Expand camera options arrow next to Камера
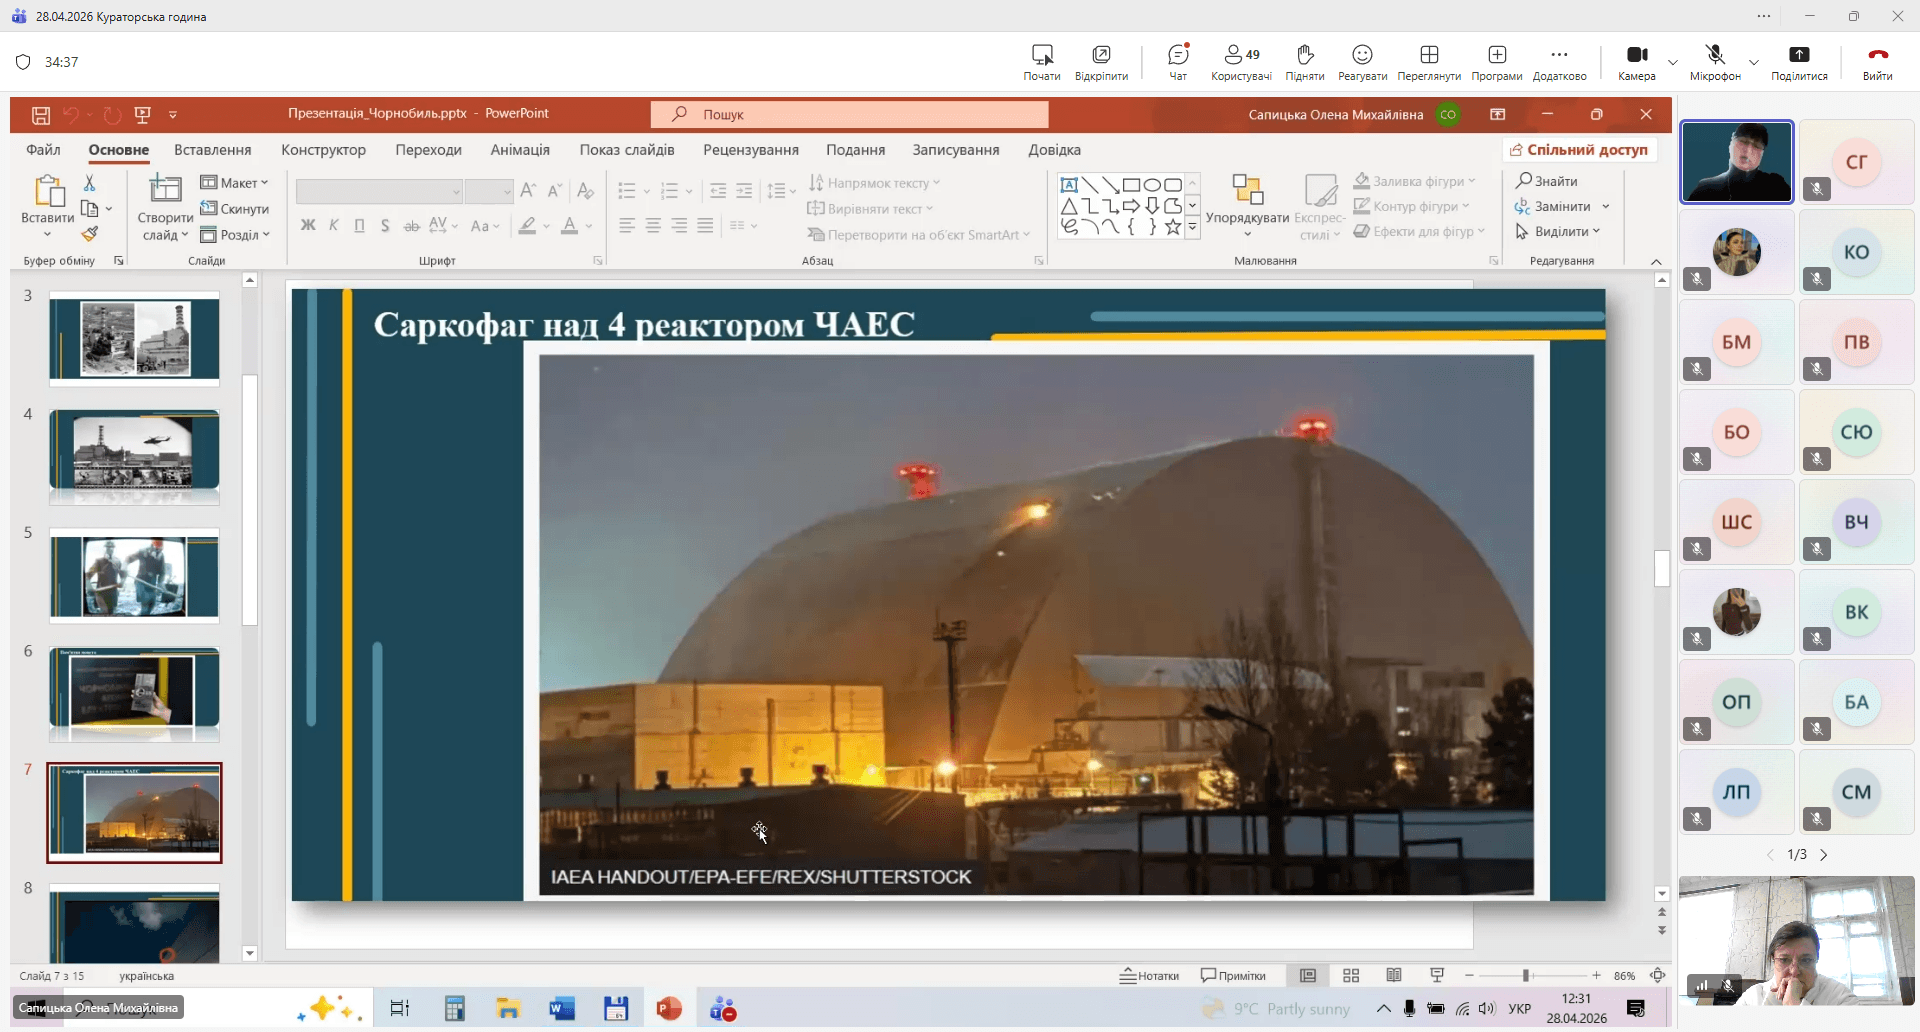 click(x=1673, y=62)
